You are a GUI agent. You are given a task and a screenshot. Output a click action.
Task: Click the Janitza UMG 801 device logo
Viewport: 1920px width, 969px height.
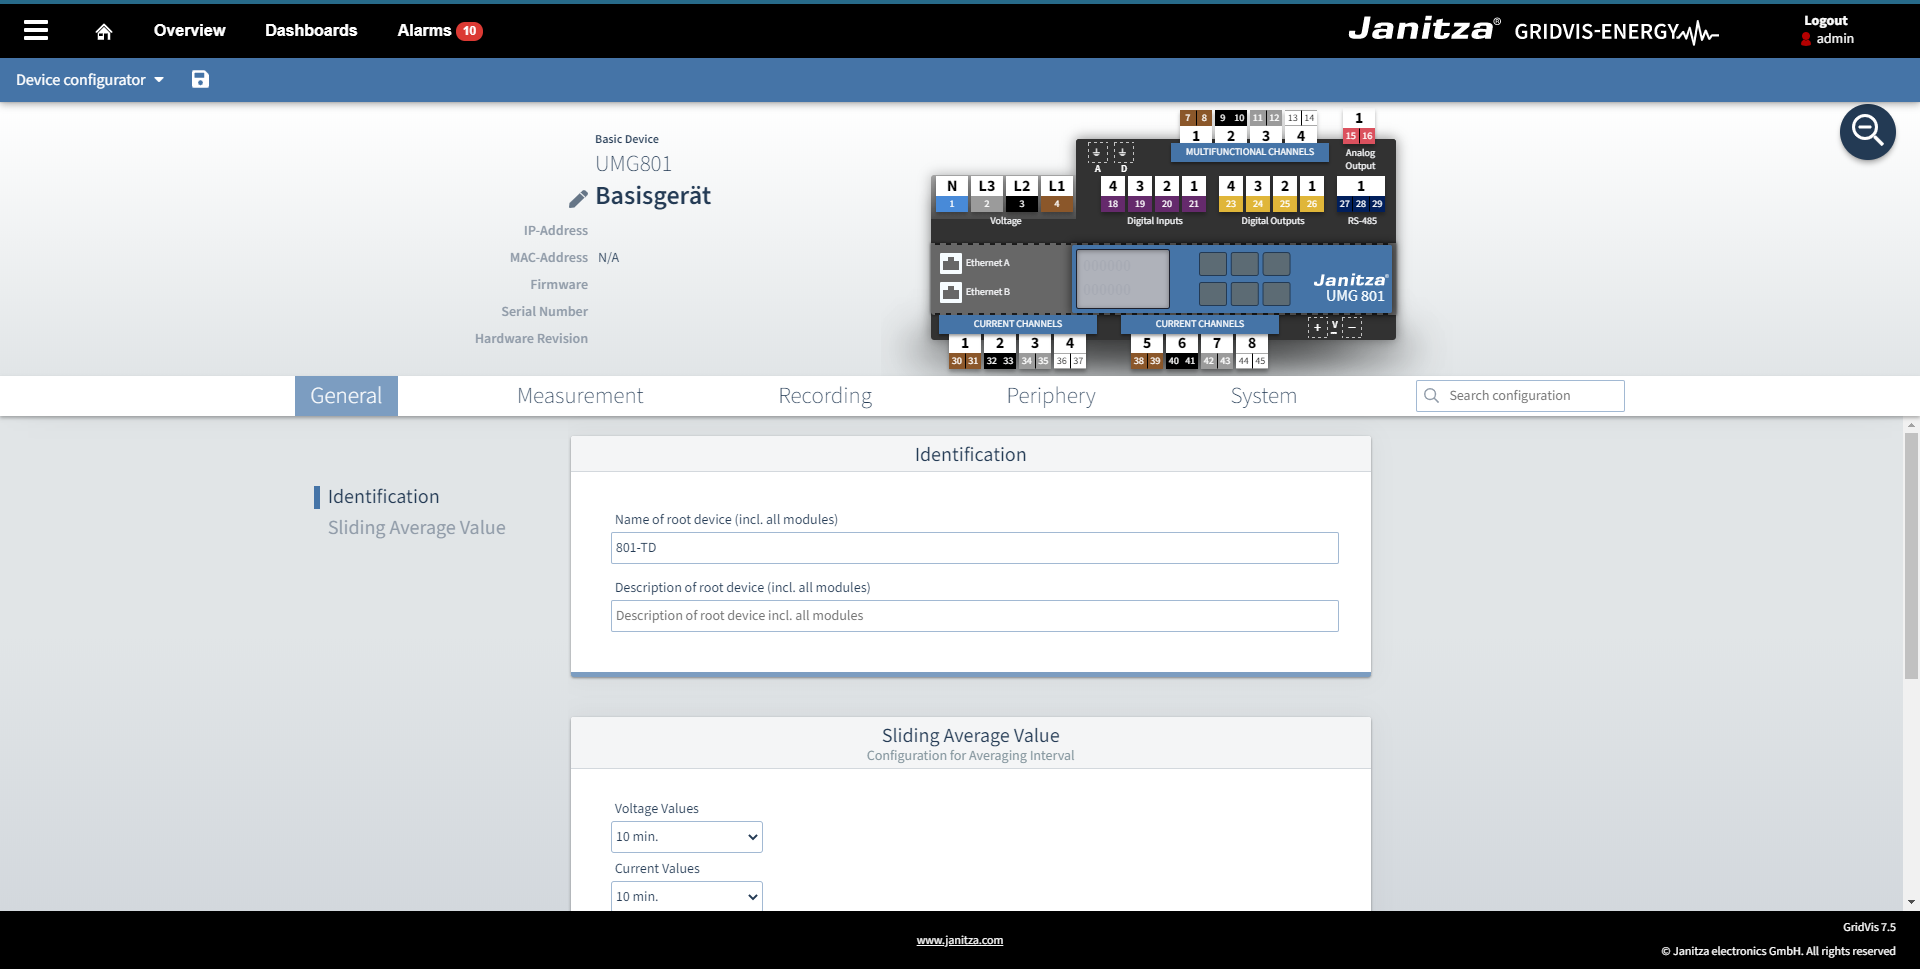[1350, 287]
